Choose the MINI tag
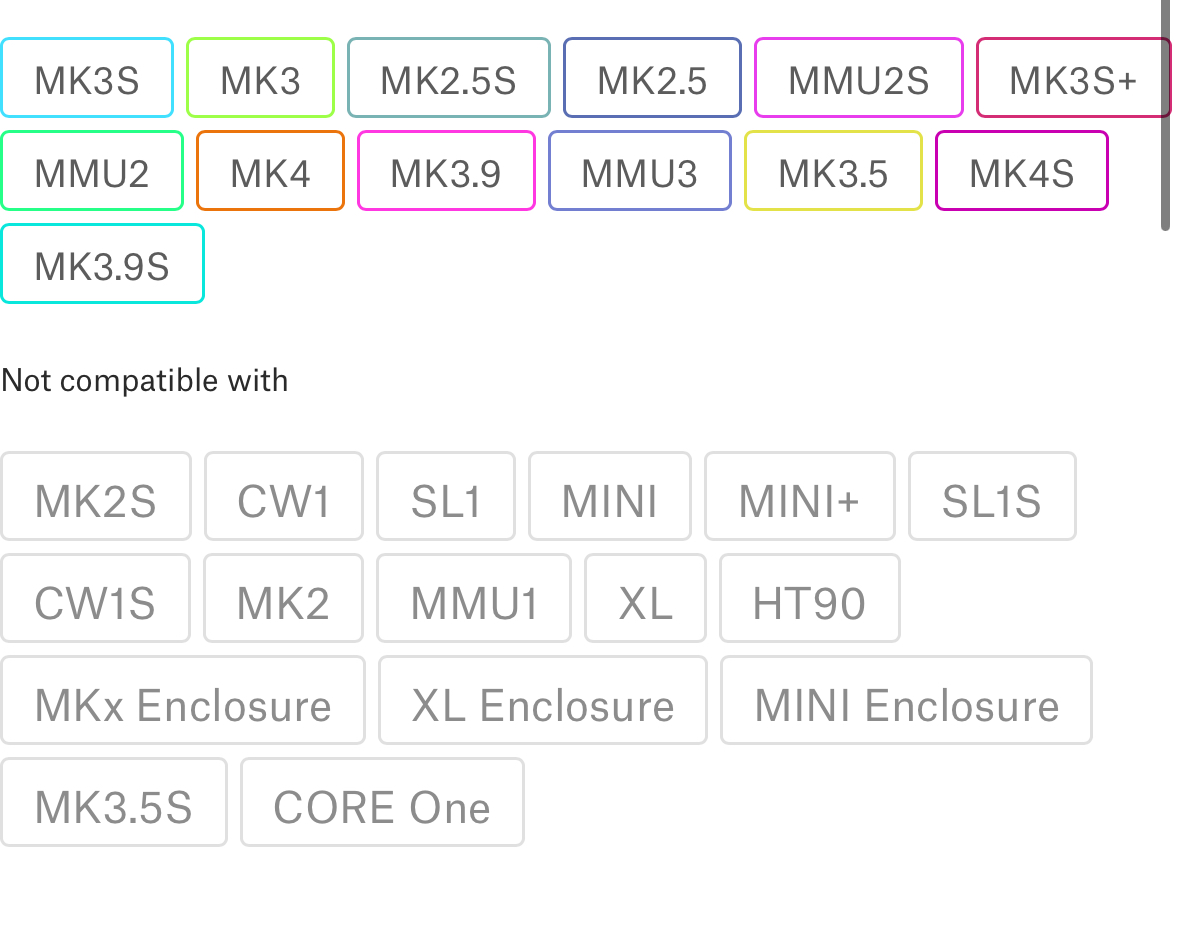 point(610,496)
